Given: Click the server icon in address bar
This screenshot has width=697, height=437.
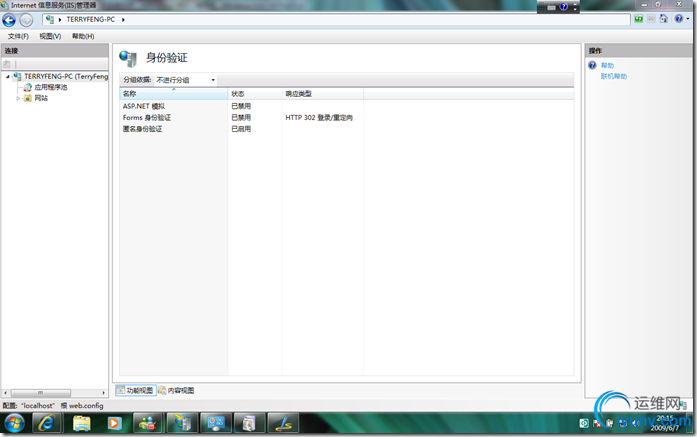Looking at the screenshot, I should coord(50,20).
